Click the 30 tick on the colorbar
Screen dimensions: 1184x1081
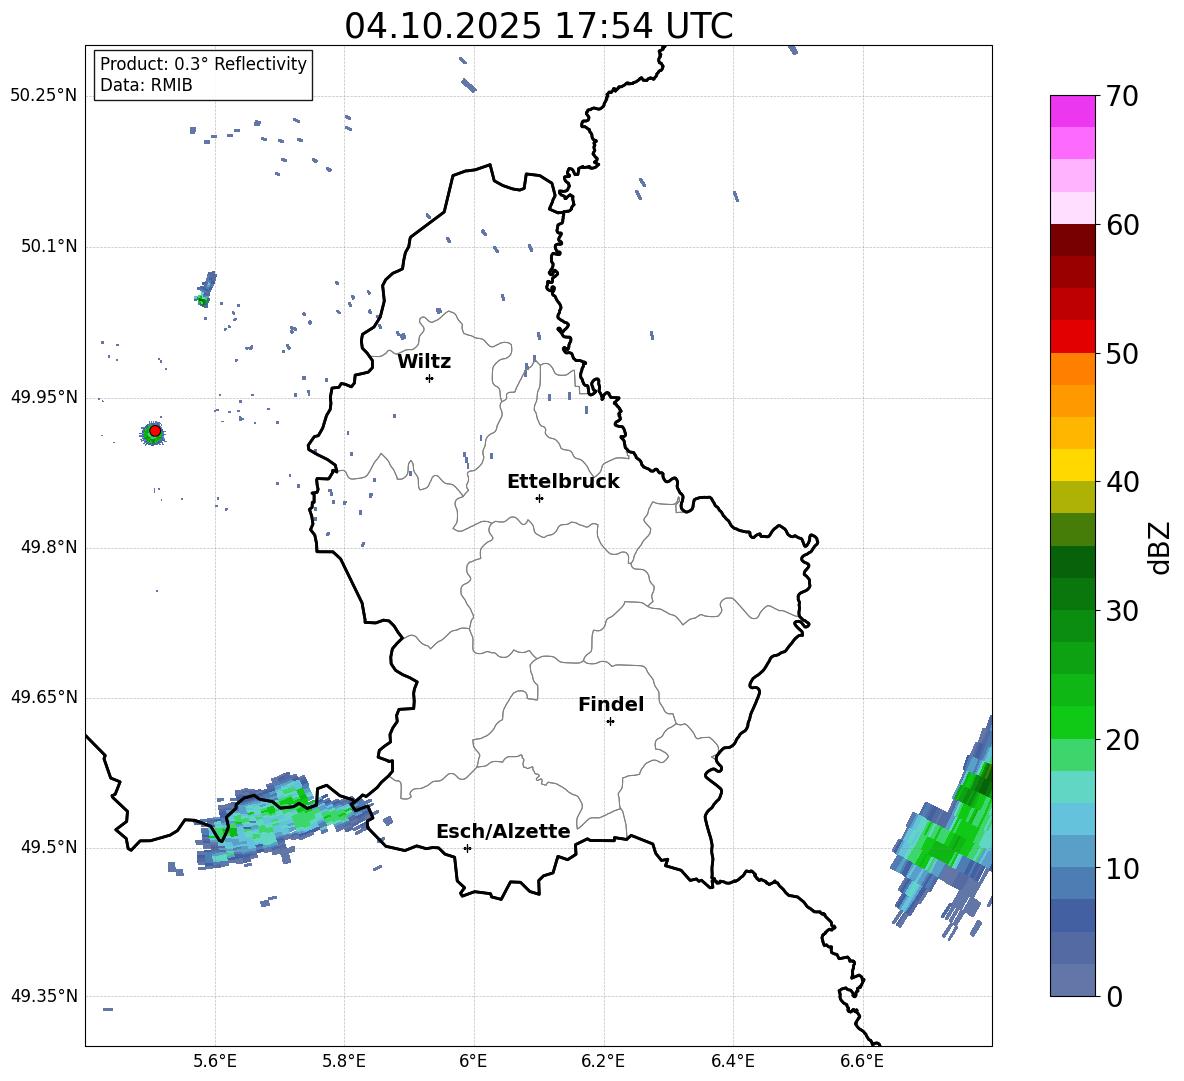click(x=1122, y=611)
